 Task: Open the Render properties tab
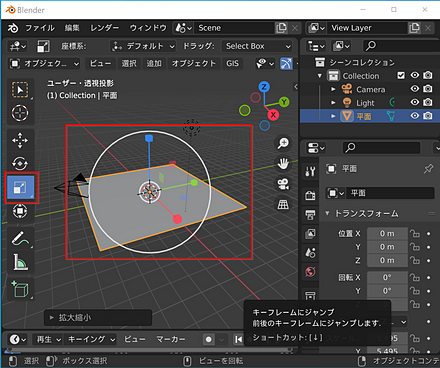click(x=310, y=195)
